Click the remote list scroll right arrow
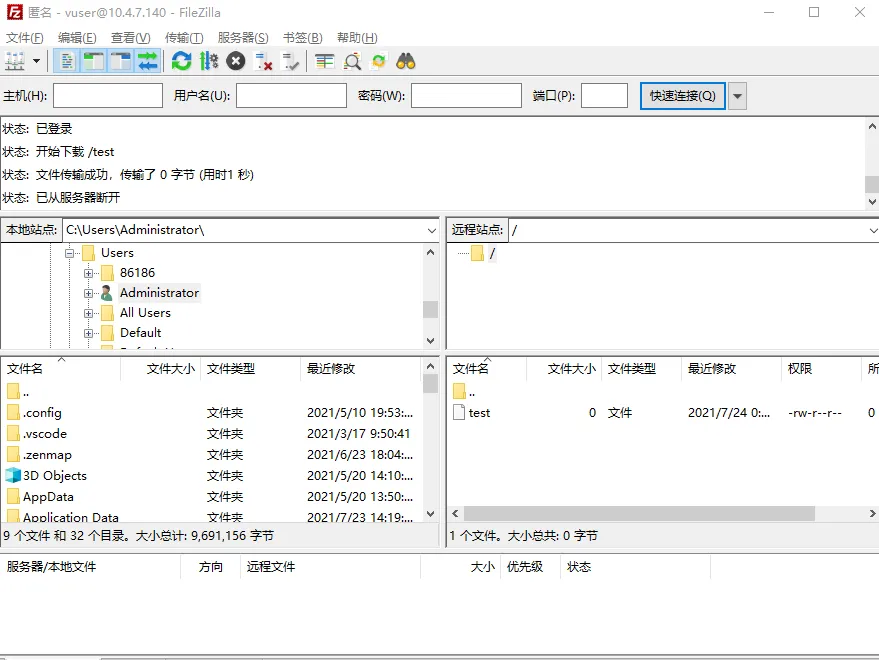879x660 pixels. click(872, 513)
